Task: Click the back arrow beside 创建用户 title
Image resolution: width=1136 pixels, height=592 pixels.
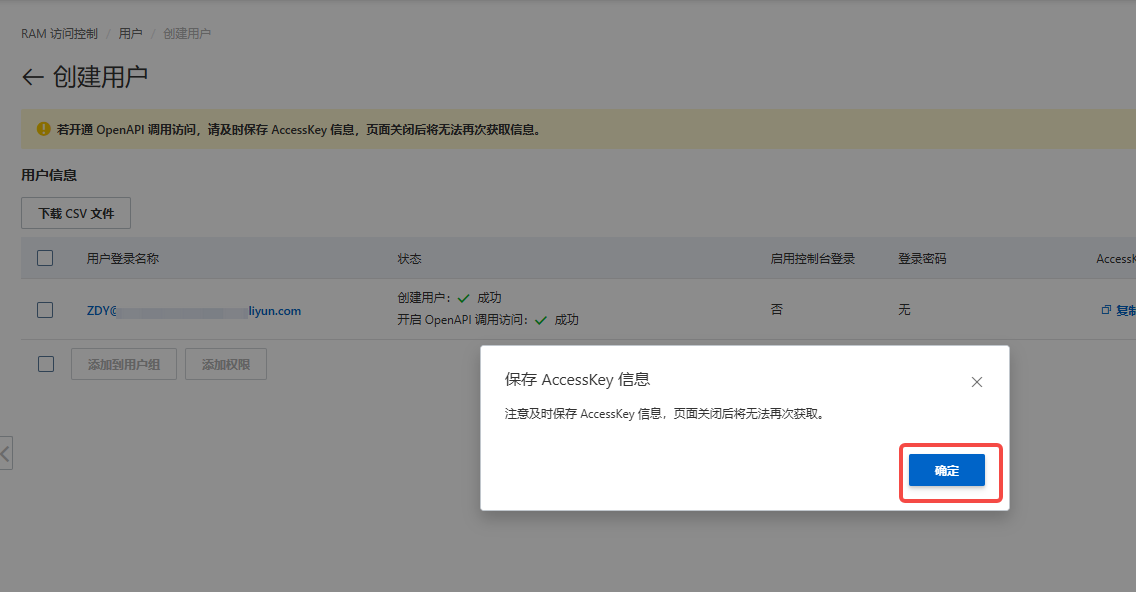Action: pyautogui.click(x=32, y=77)
